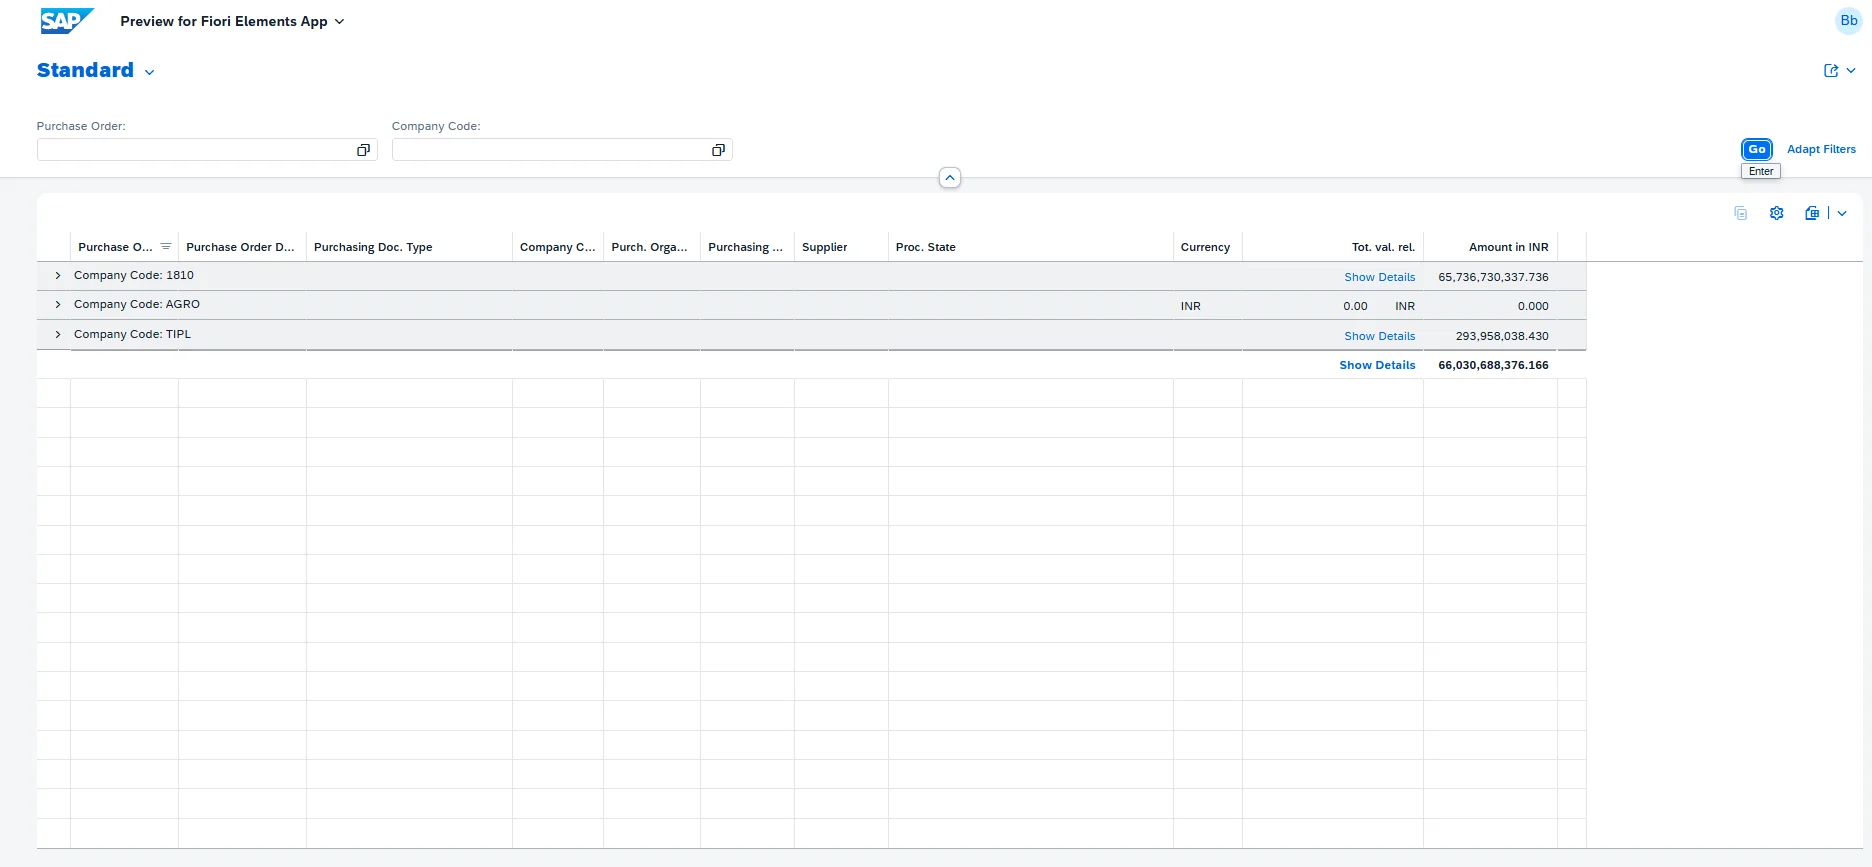Open Preview for Fiori Elements App menu
Viewport: 1872px width, 867px height.
232,21
